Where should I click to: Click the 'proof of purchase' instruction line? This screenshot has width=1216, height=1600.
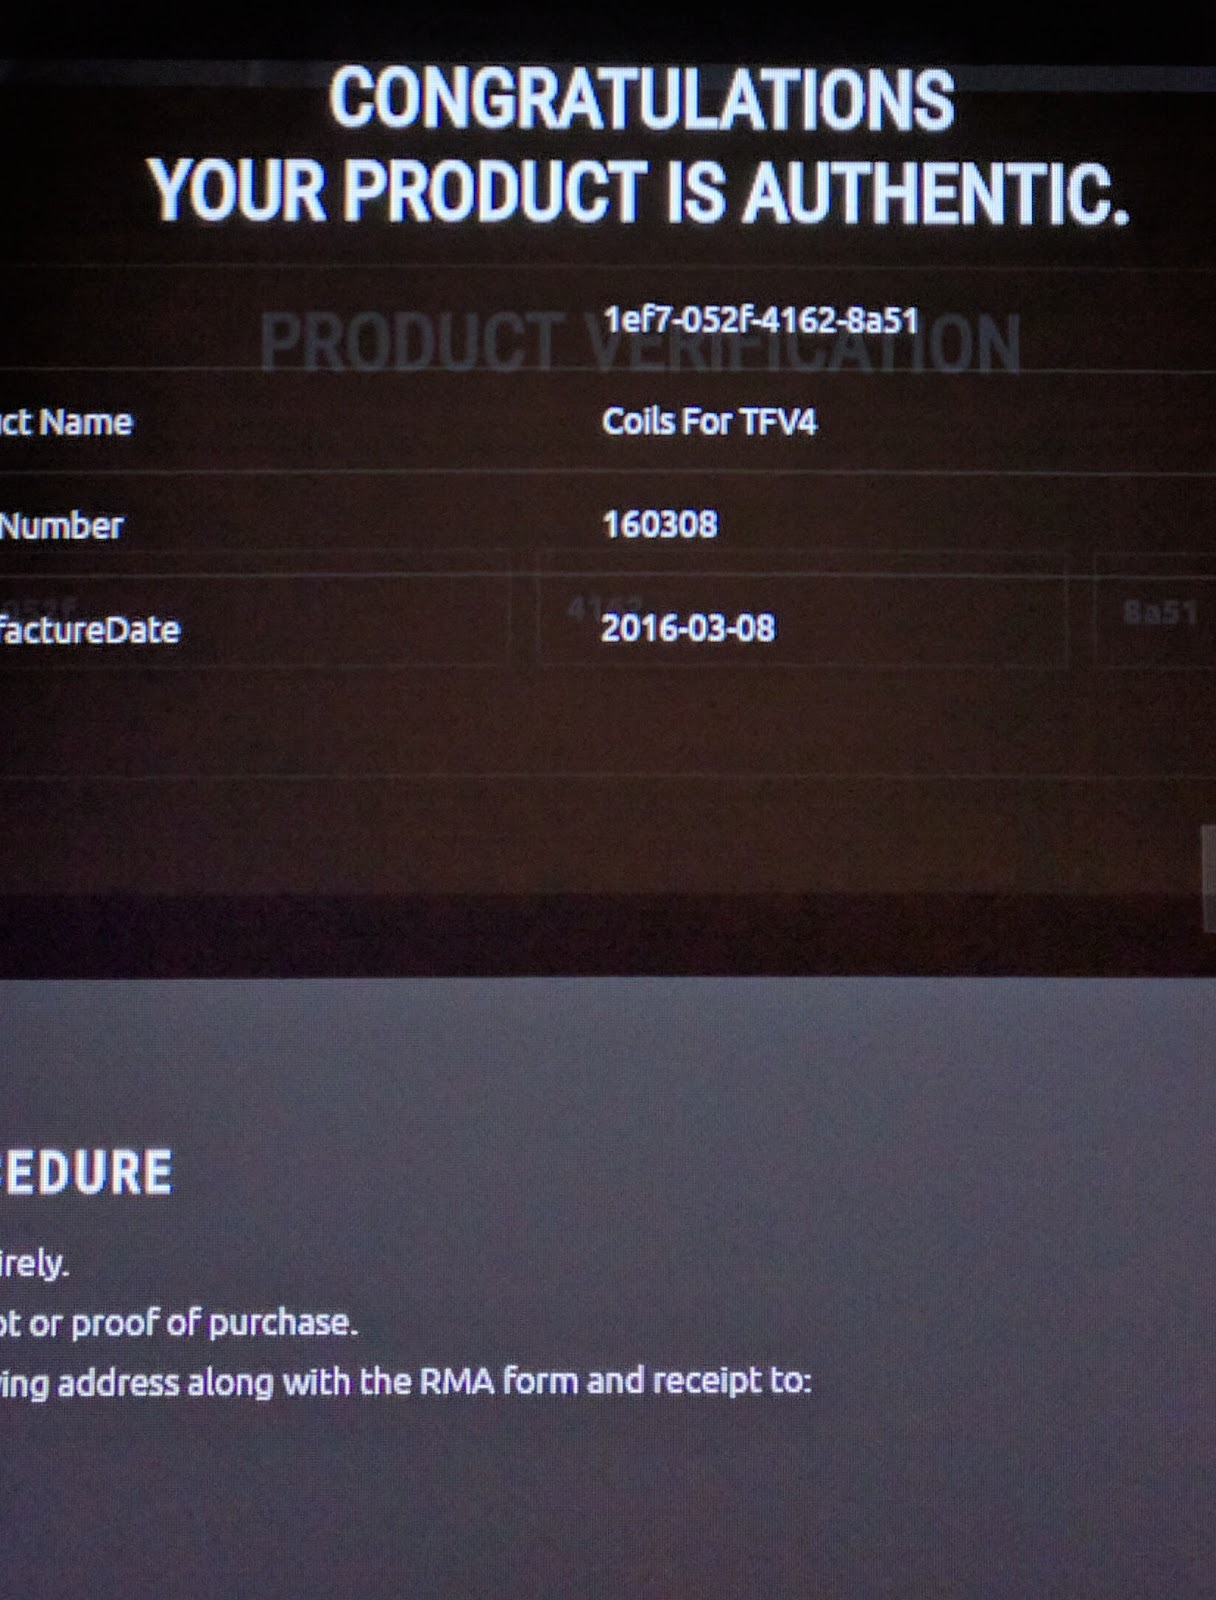pos(178,1323)
